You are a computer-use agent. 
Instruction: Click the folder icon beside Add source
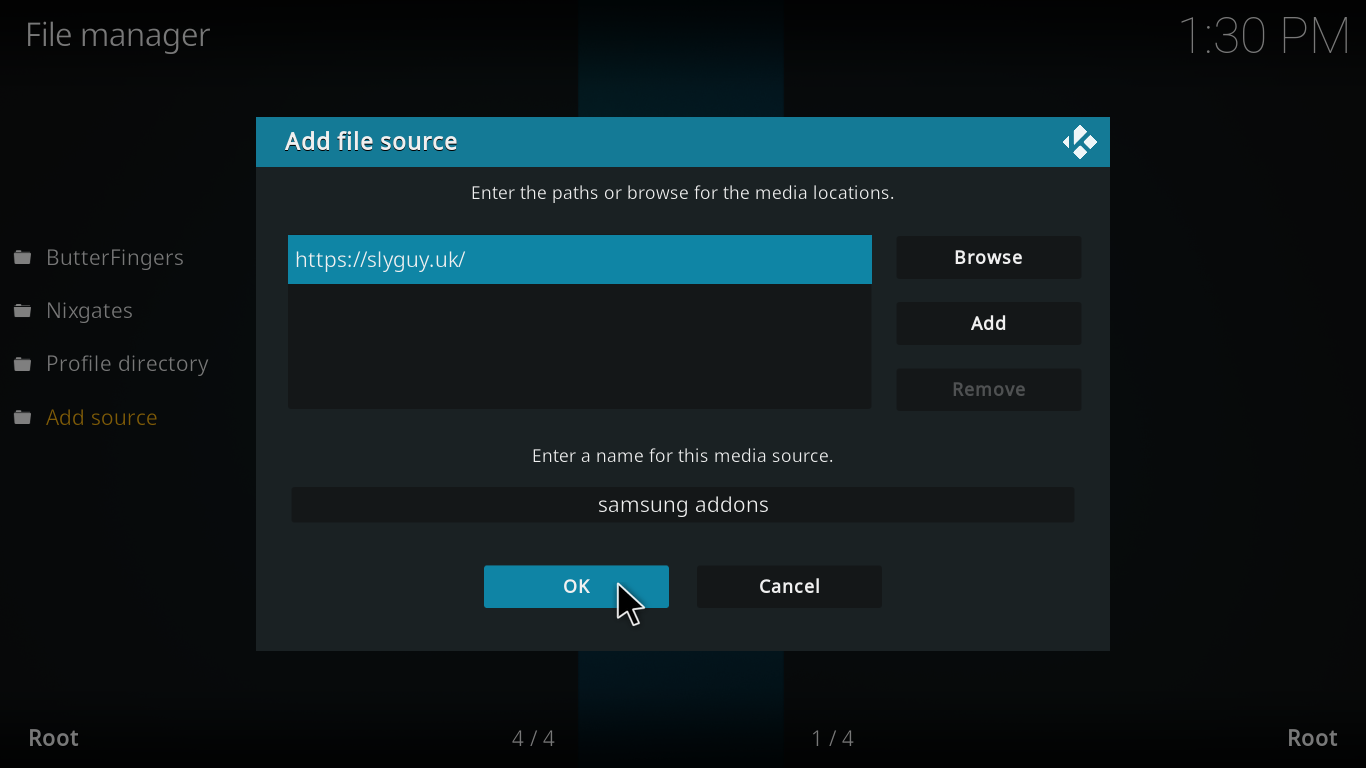(22, 418)
